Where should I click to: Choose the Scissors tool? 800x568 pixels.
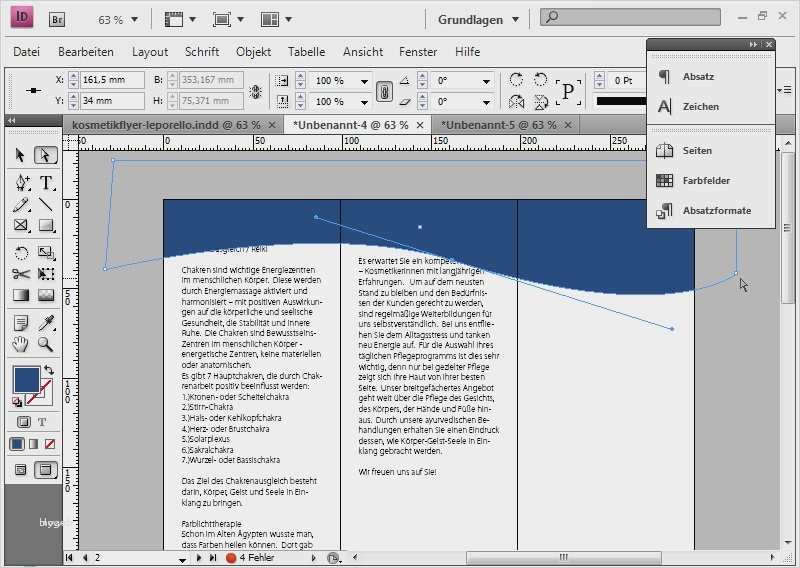21,273
